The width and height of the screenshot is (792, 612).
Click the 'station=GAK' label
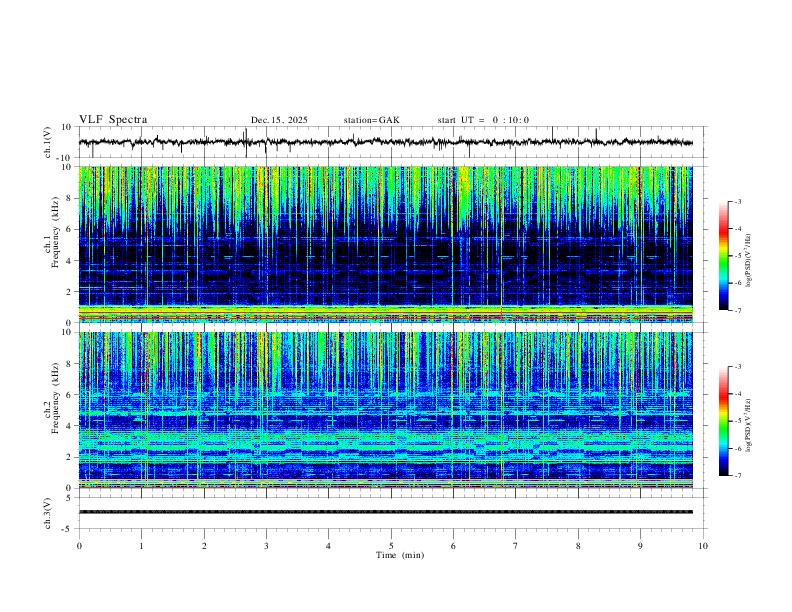[371, 120]
